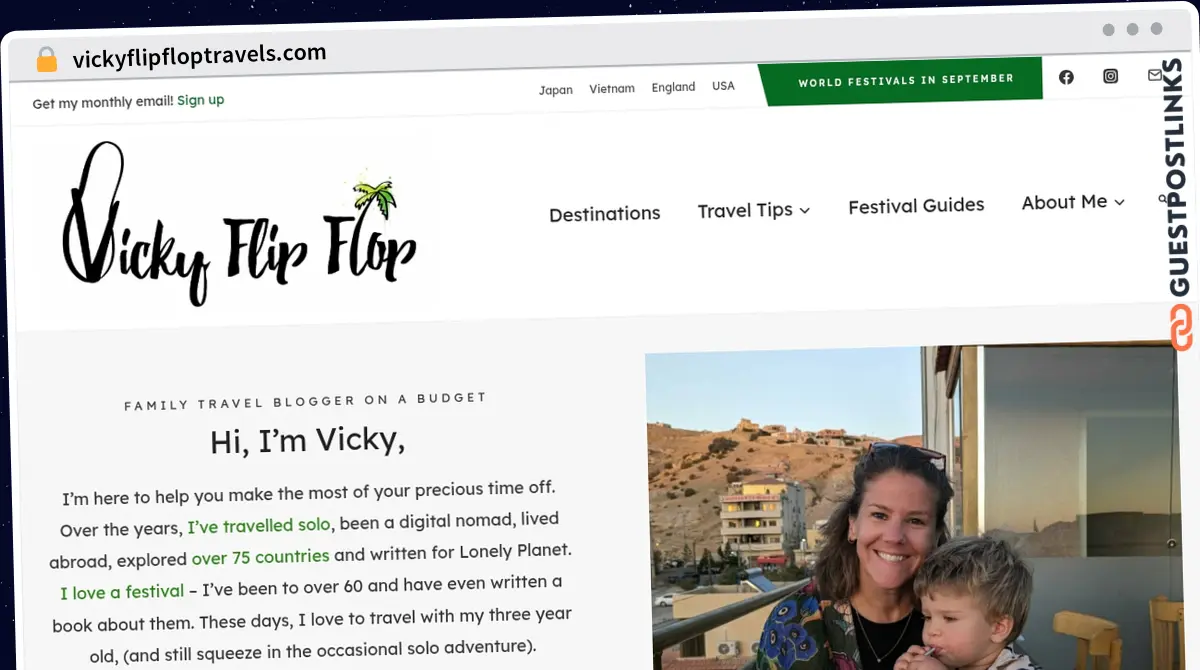Expand the About Me dropdown chevron
1200x670 pixels.
coord(1119,202)
